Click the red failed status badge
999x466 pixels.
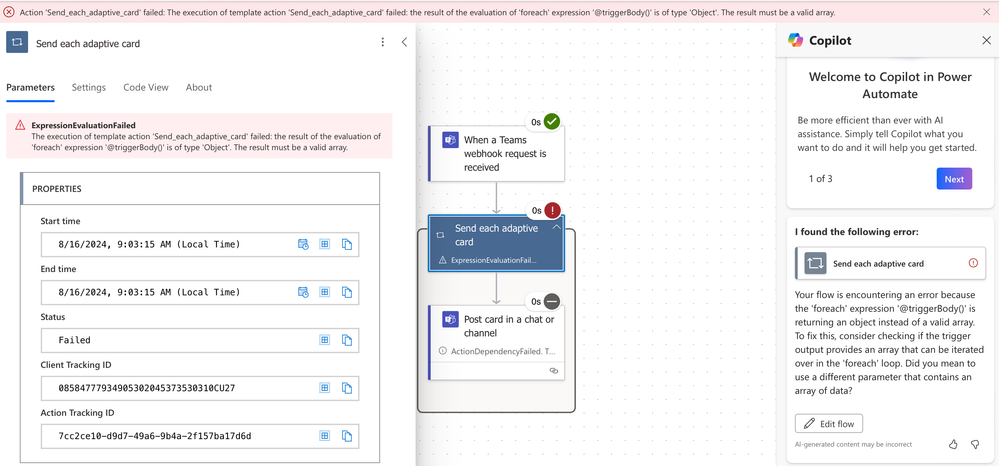click(552, 210)
